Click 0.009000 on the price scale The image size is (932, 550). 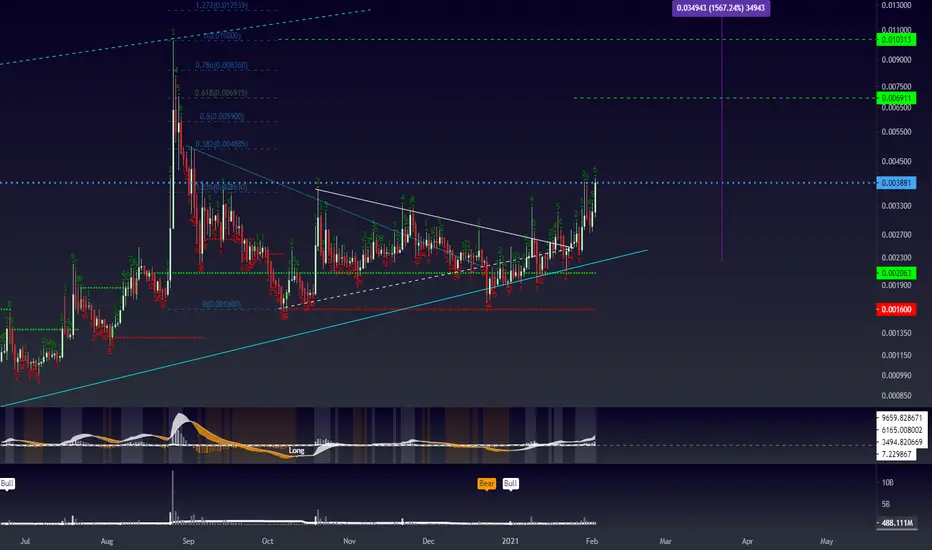point(896,59)
